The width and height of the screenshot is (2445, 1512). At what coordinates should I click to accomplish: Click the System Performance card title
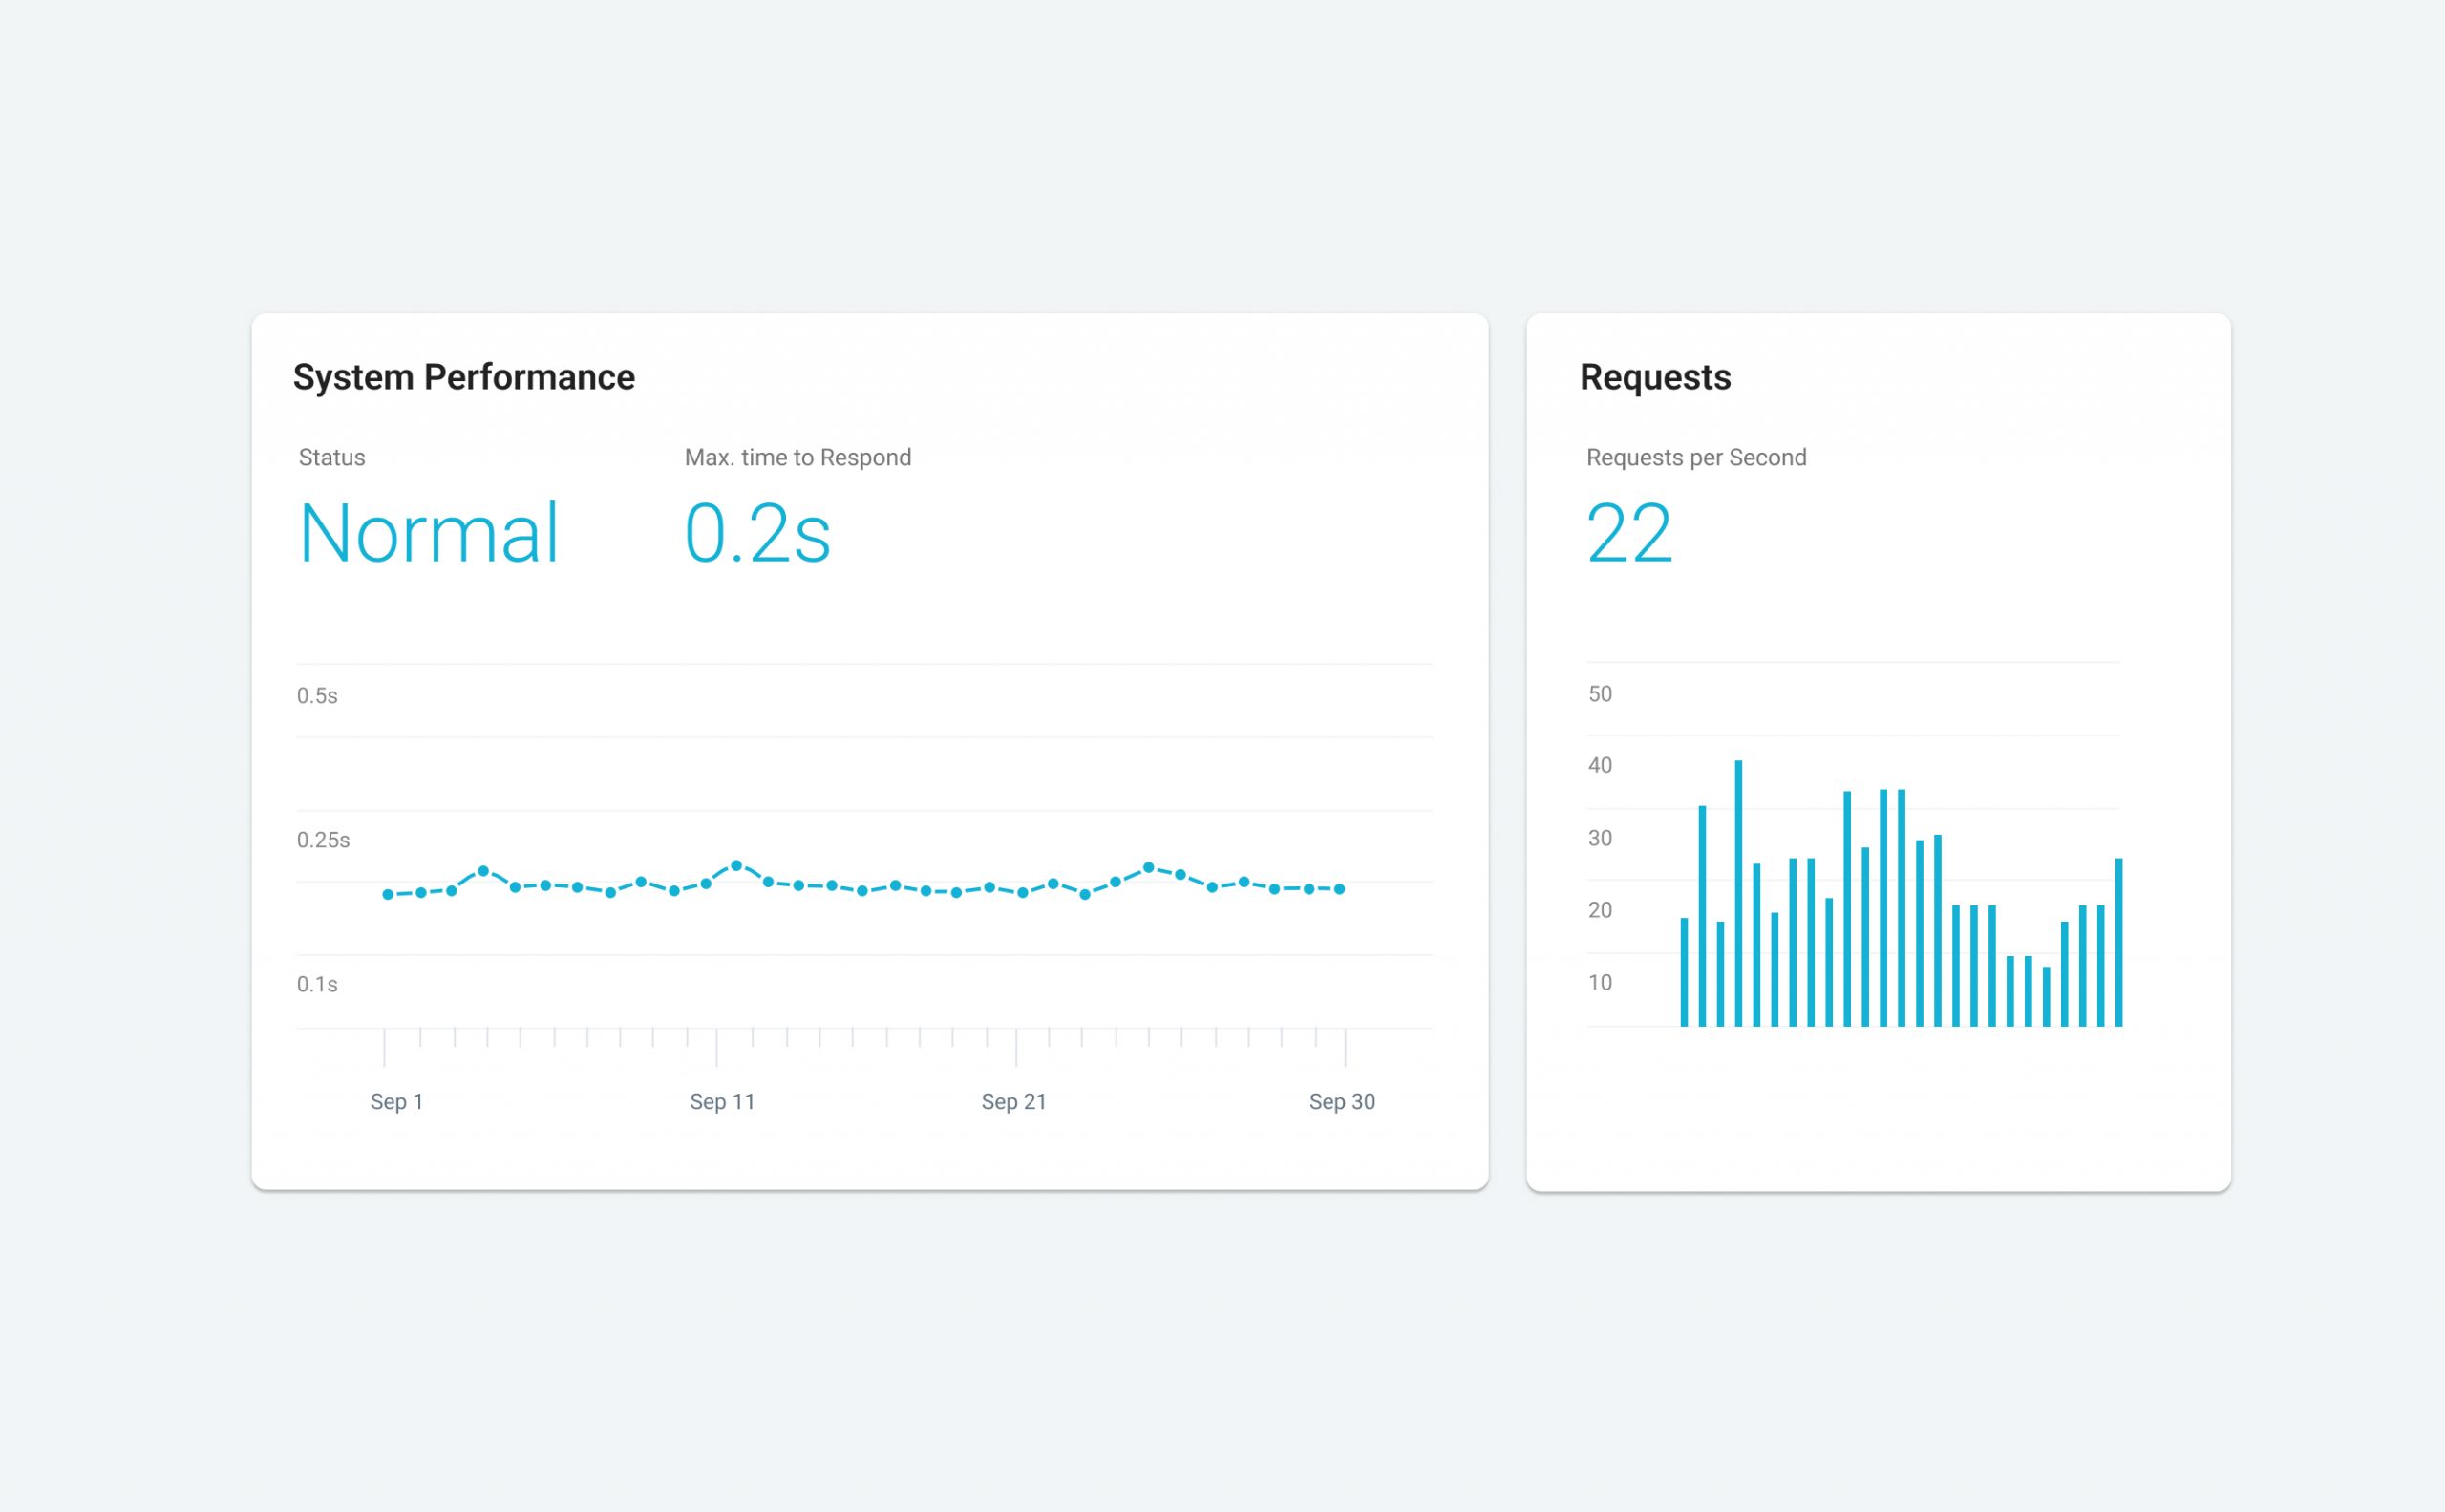pyautogui.click(x=463, y=377)
